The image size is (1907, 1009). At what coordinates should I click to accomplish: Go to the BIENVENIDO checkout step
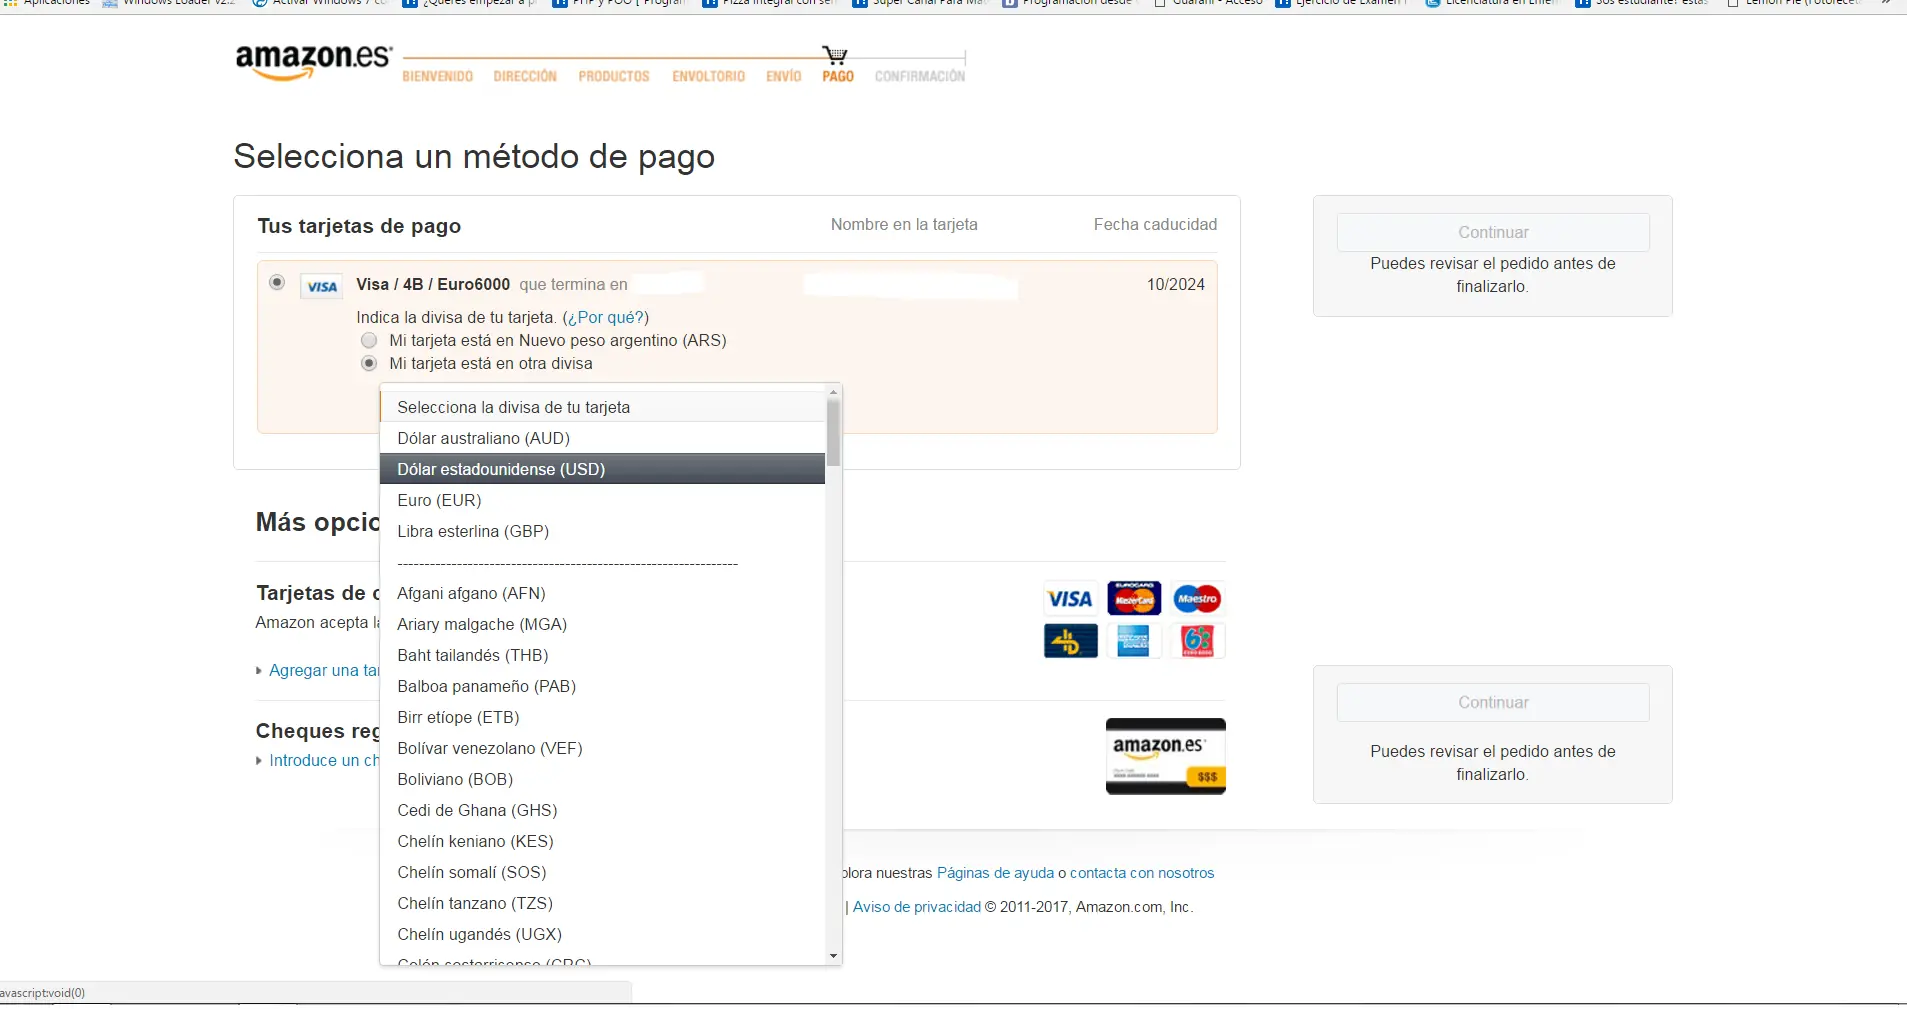click(x=438, y=76)
